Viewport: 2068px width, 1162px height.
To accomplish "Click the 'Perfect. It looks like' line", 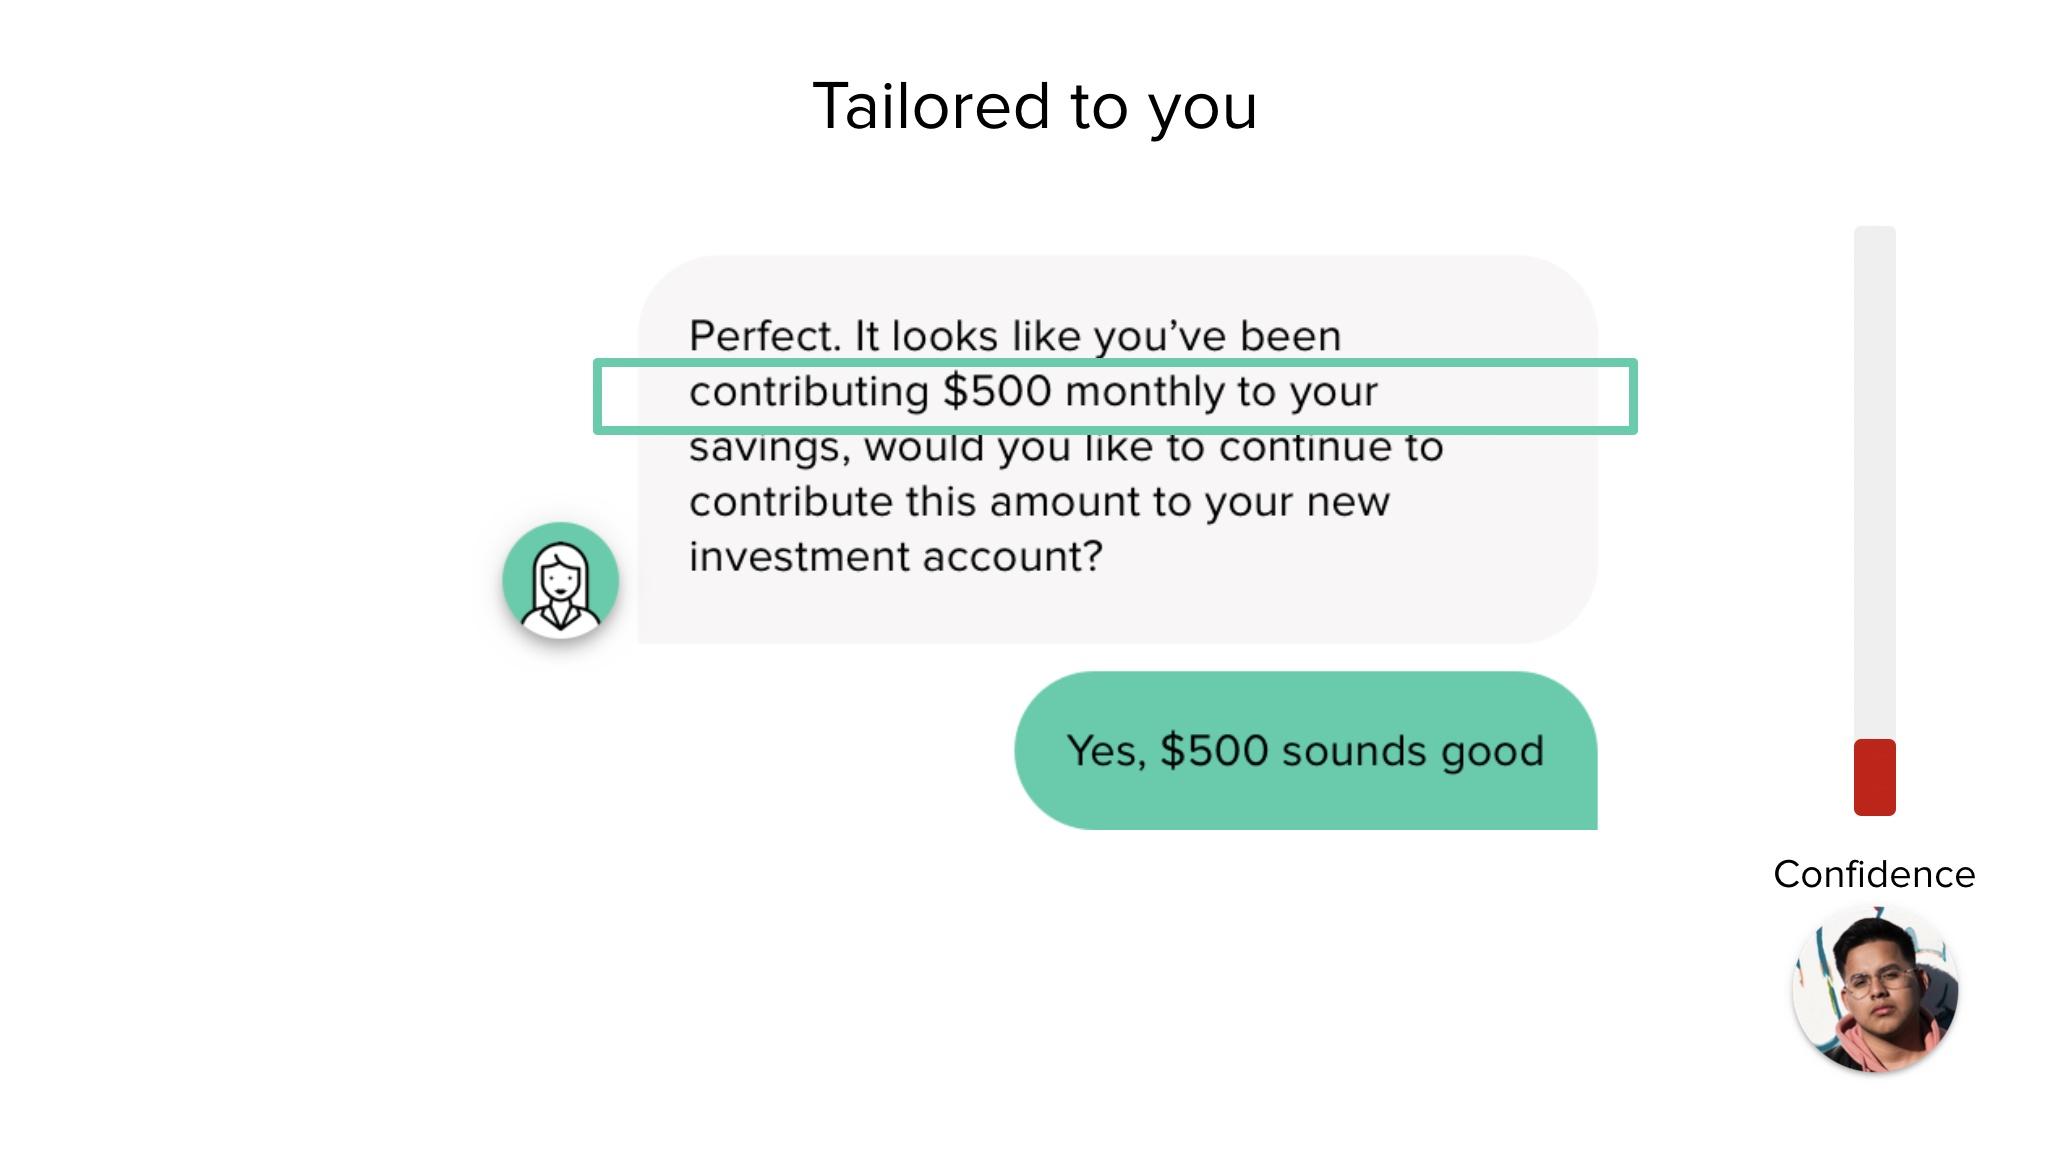I will 1015,336.
